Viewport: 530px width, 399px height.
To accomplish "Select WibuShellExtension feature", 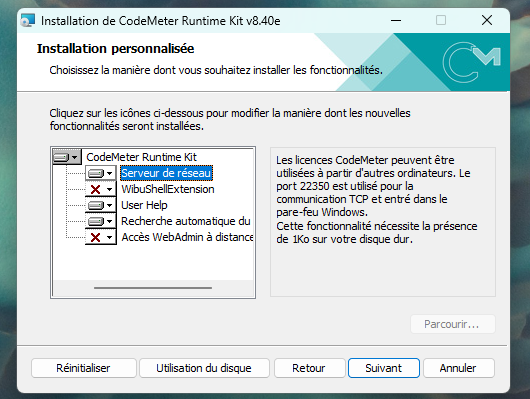I will (168, 189).
